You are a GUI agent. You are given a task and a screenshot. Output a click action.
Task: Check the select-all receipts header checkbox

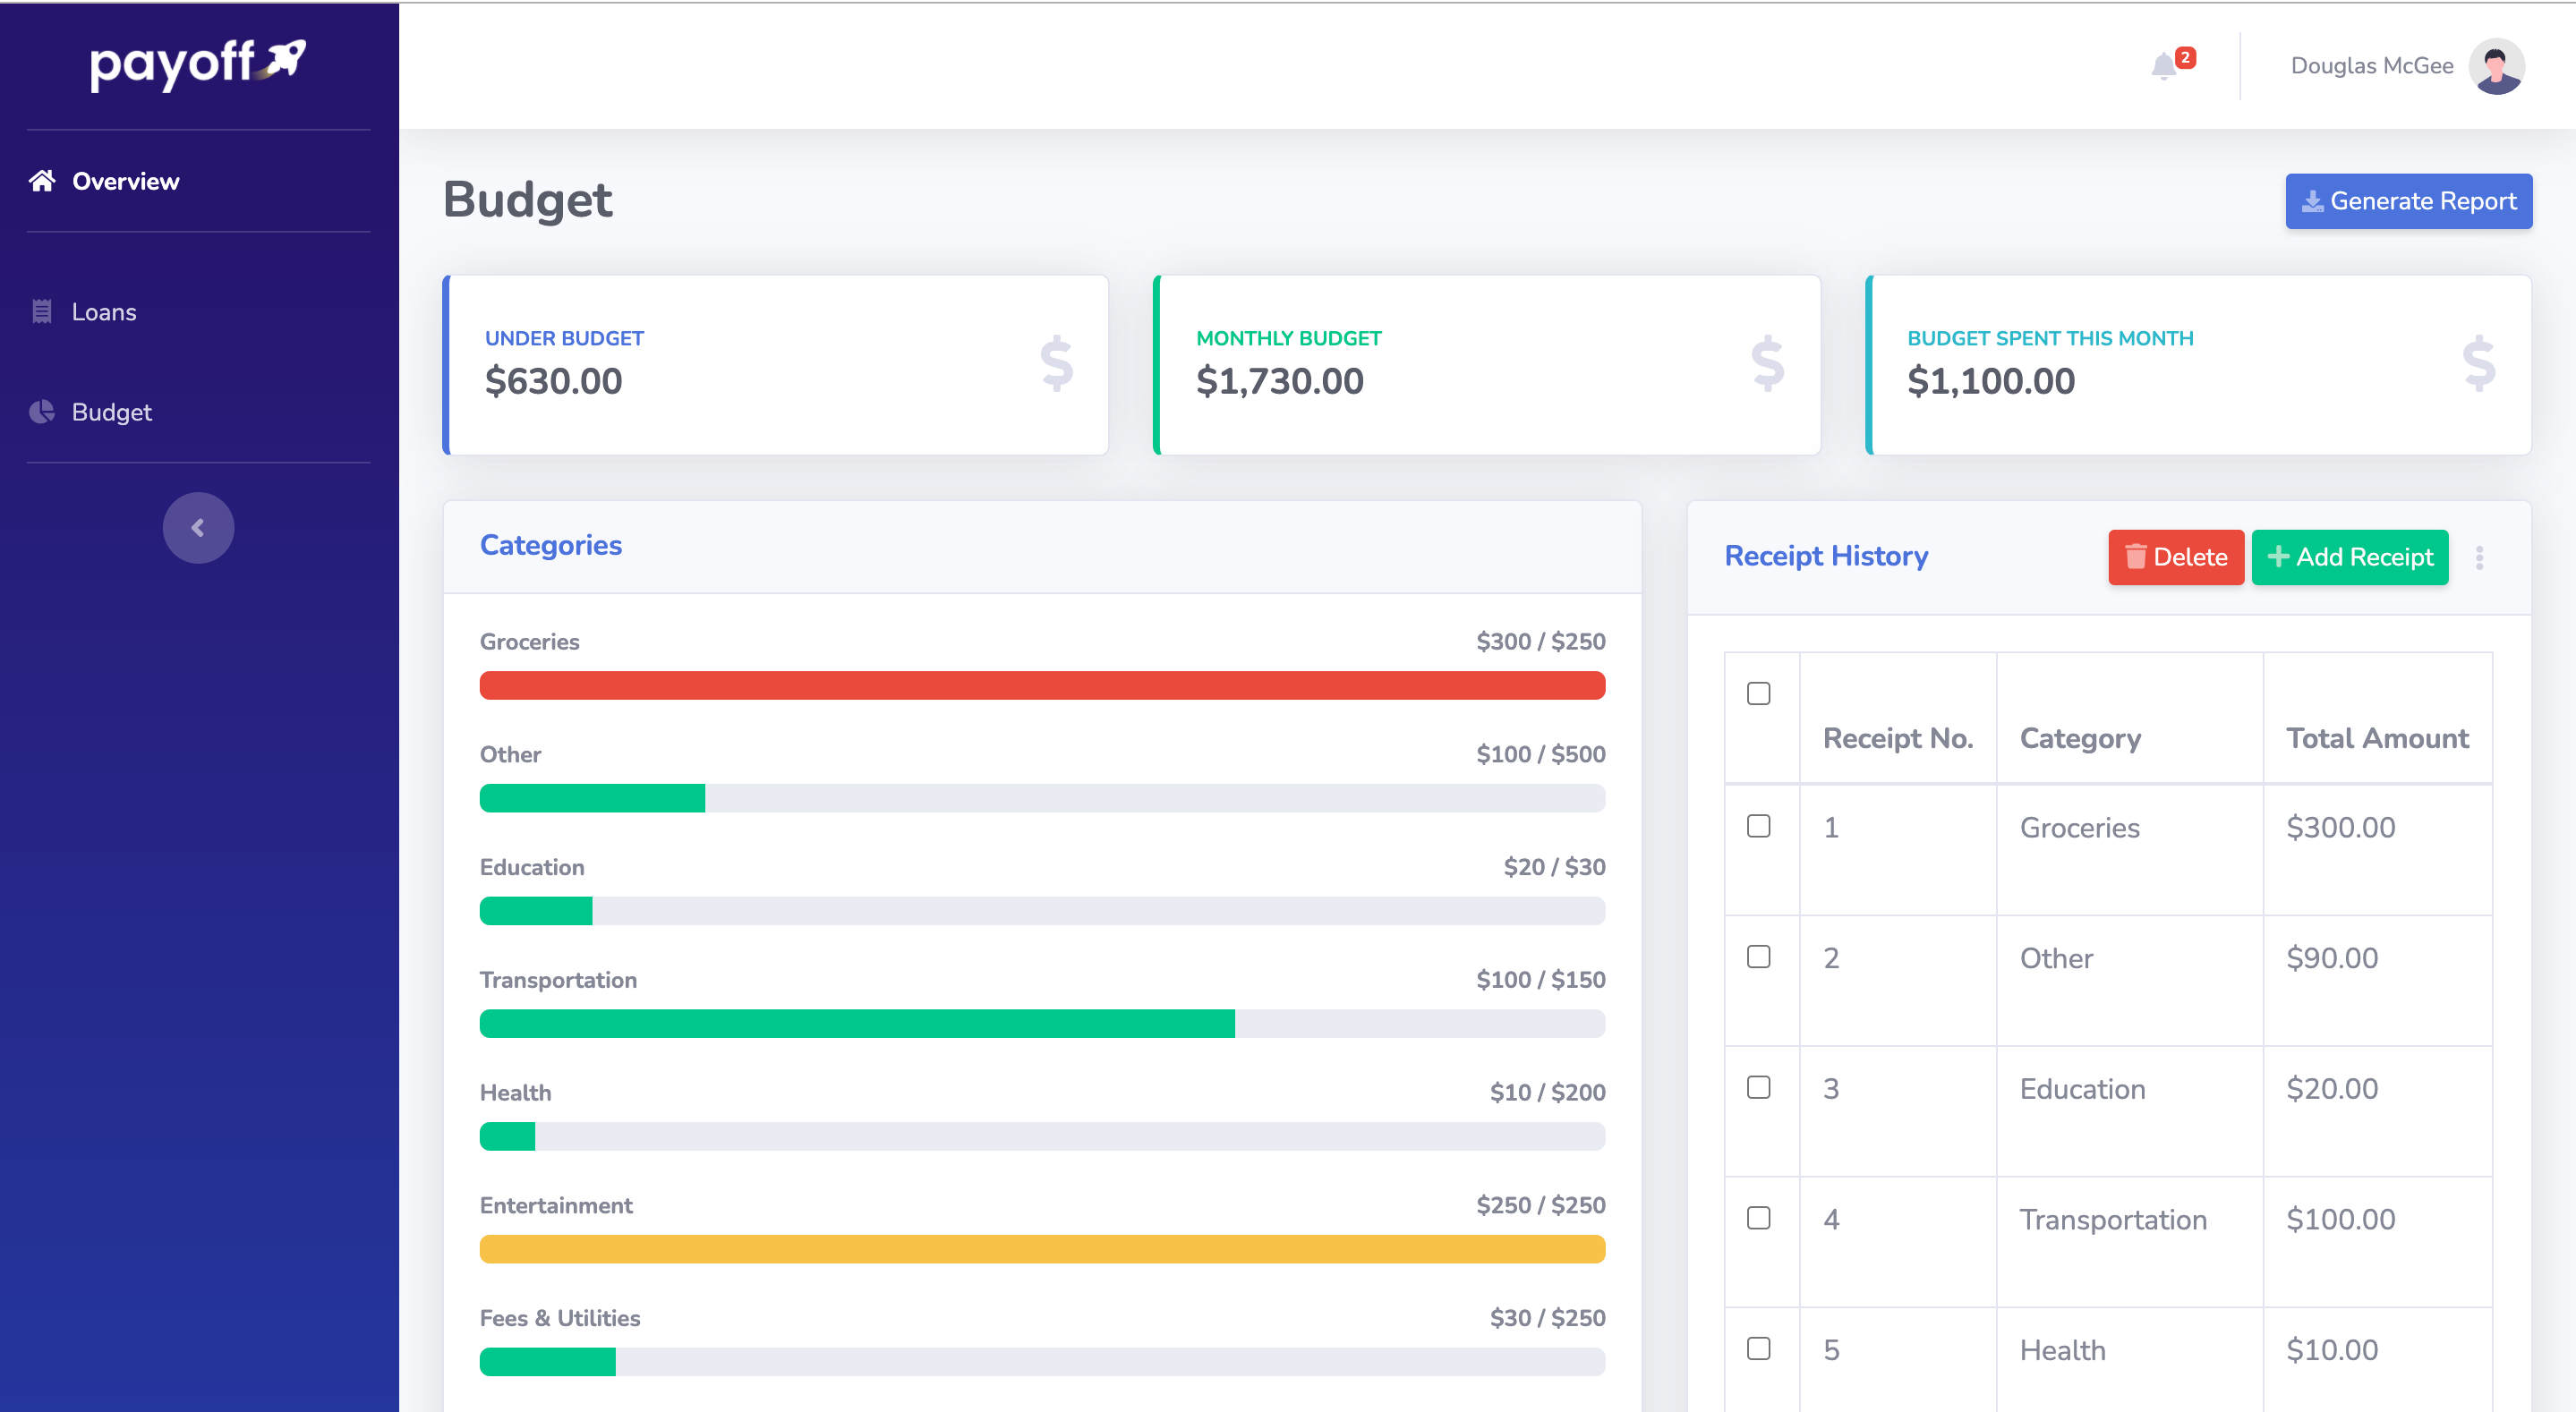(1758, 693)
